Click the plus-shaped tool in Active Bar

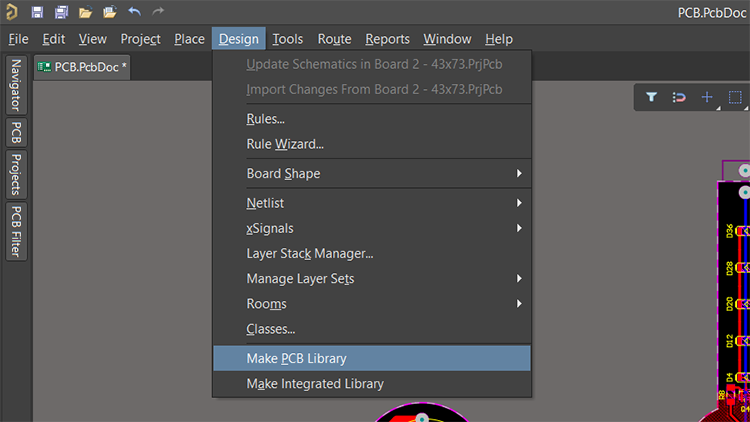pos(707,97)
